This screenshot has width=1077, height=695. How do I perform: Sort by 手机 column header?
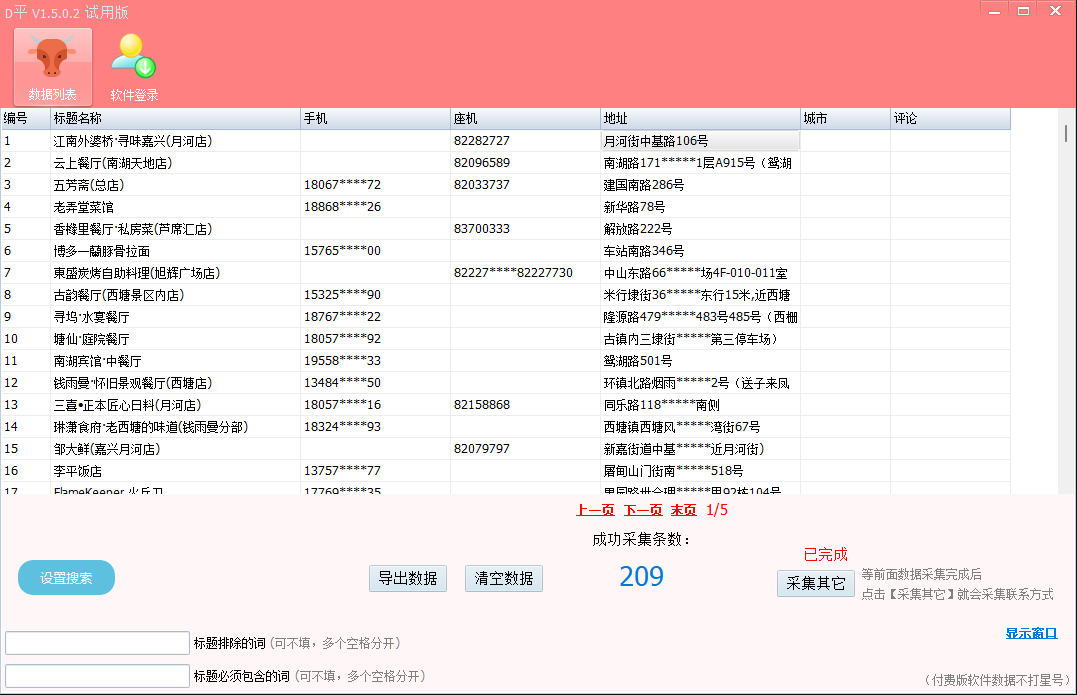pos(376,119)
